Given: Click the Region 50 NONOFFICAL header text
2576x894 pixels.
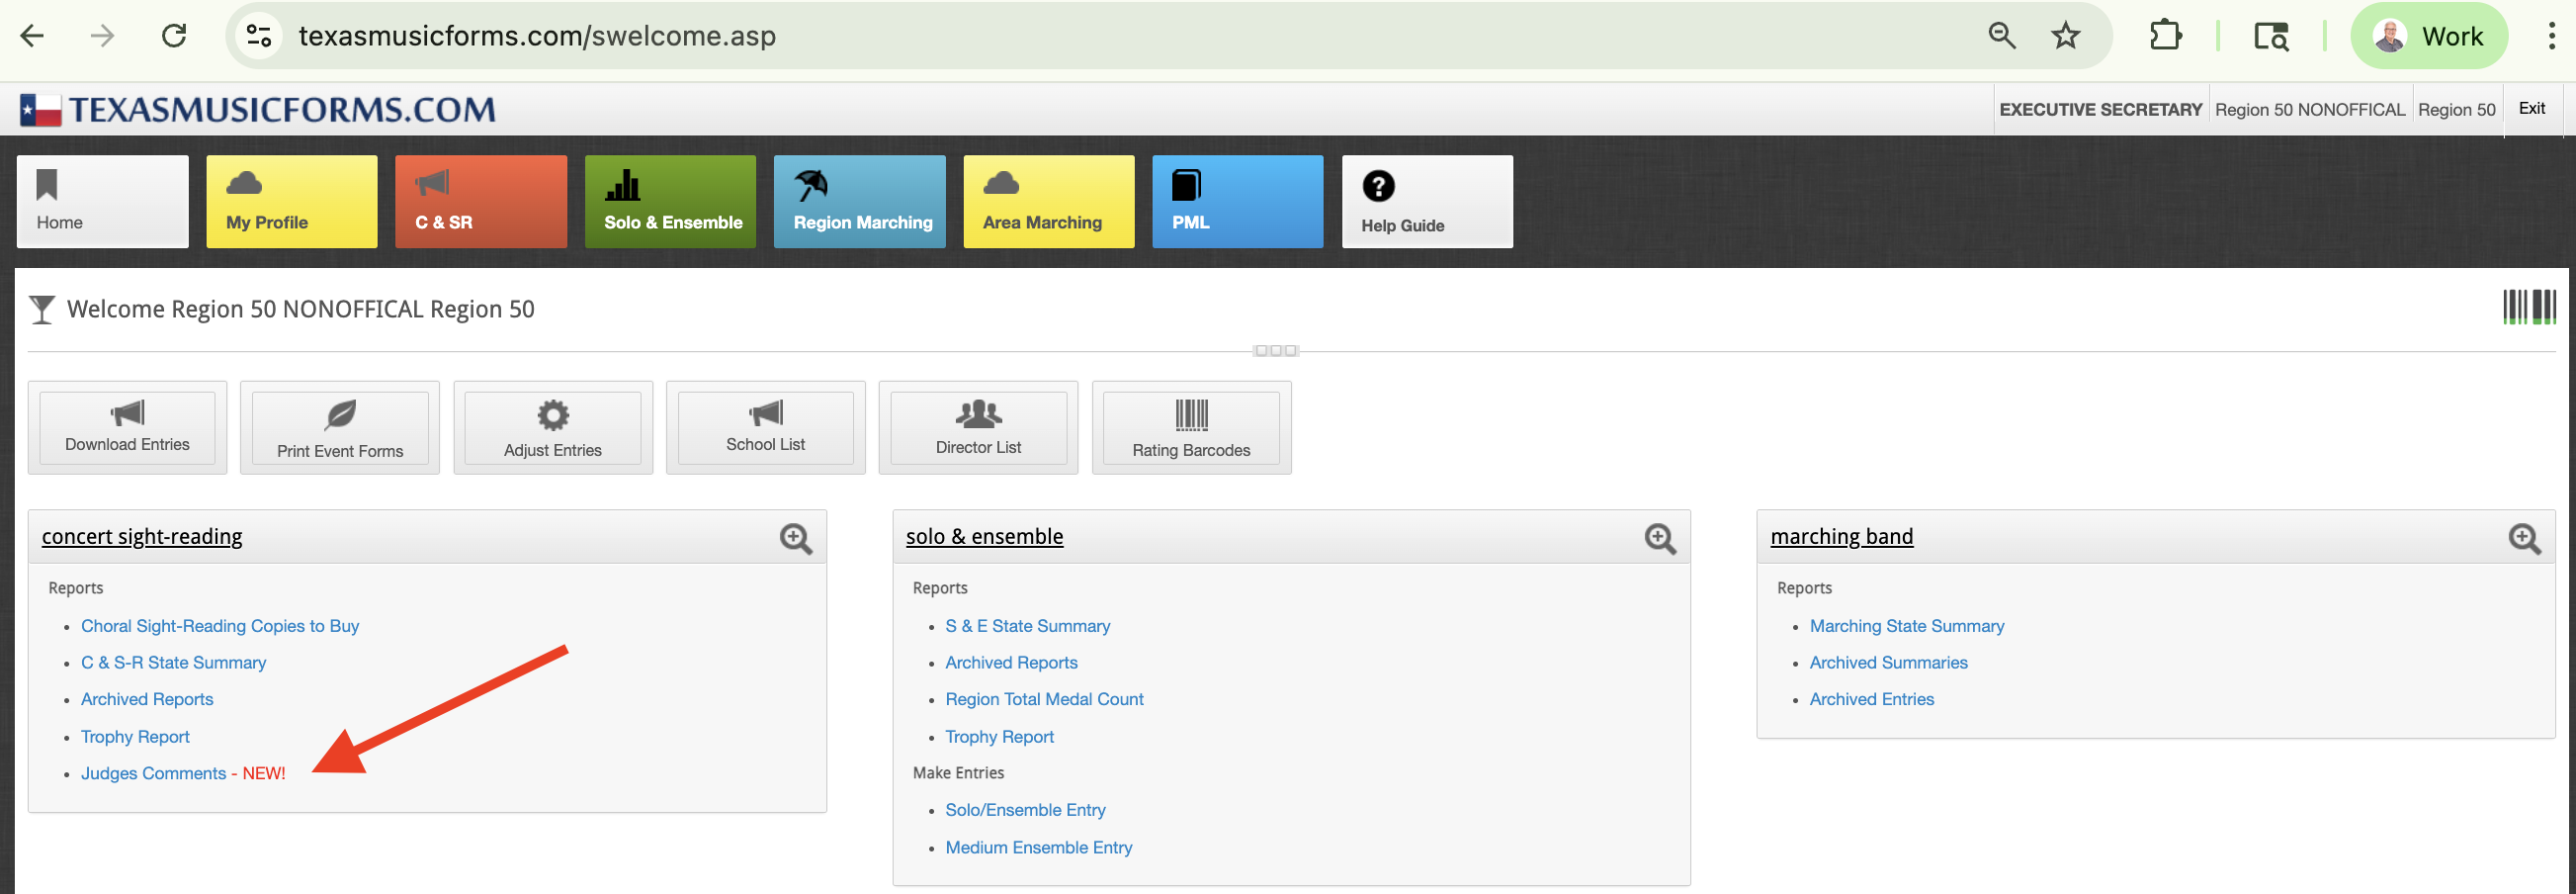Looking at the screenshot, I should click(2310, 110).
